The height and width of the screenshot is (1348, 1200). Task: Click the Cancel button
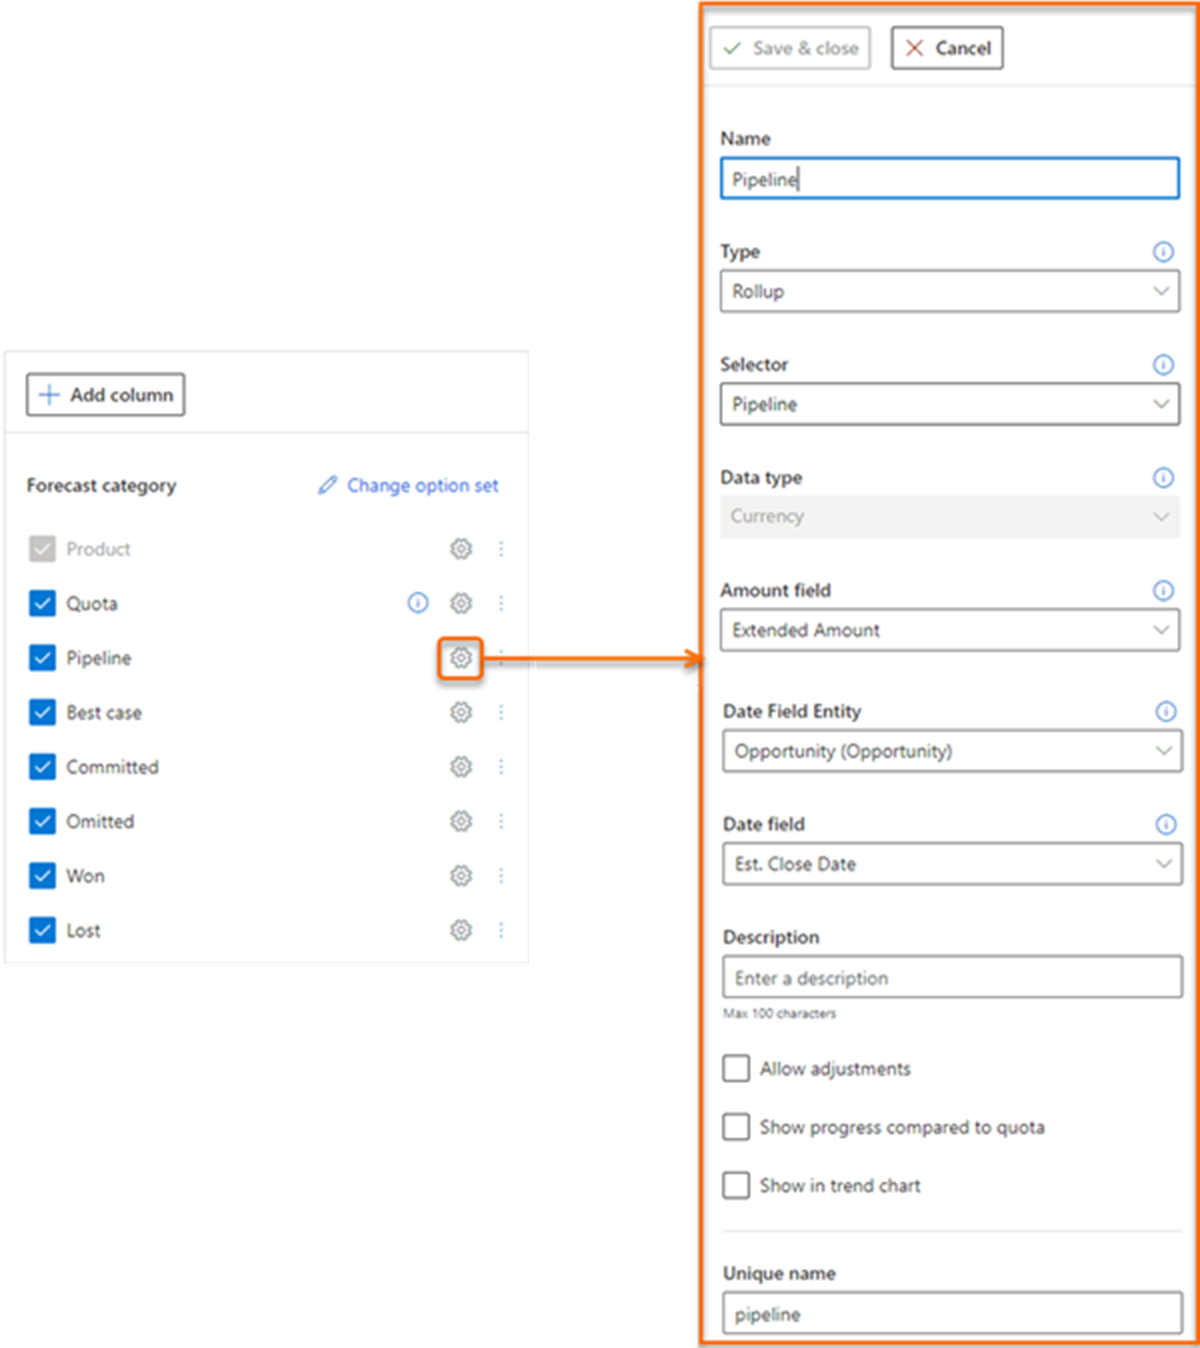pyautogui.click(x=946, y=47)
